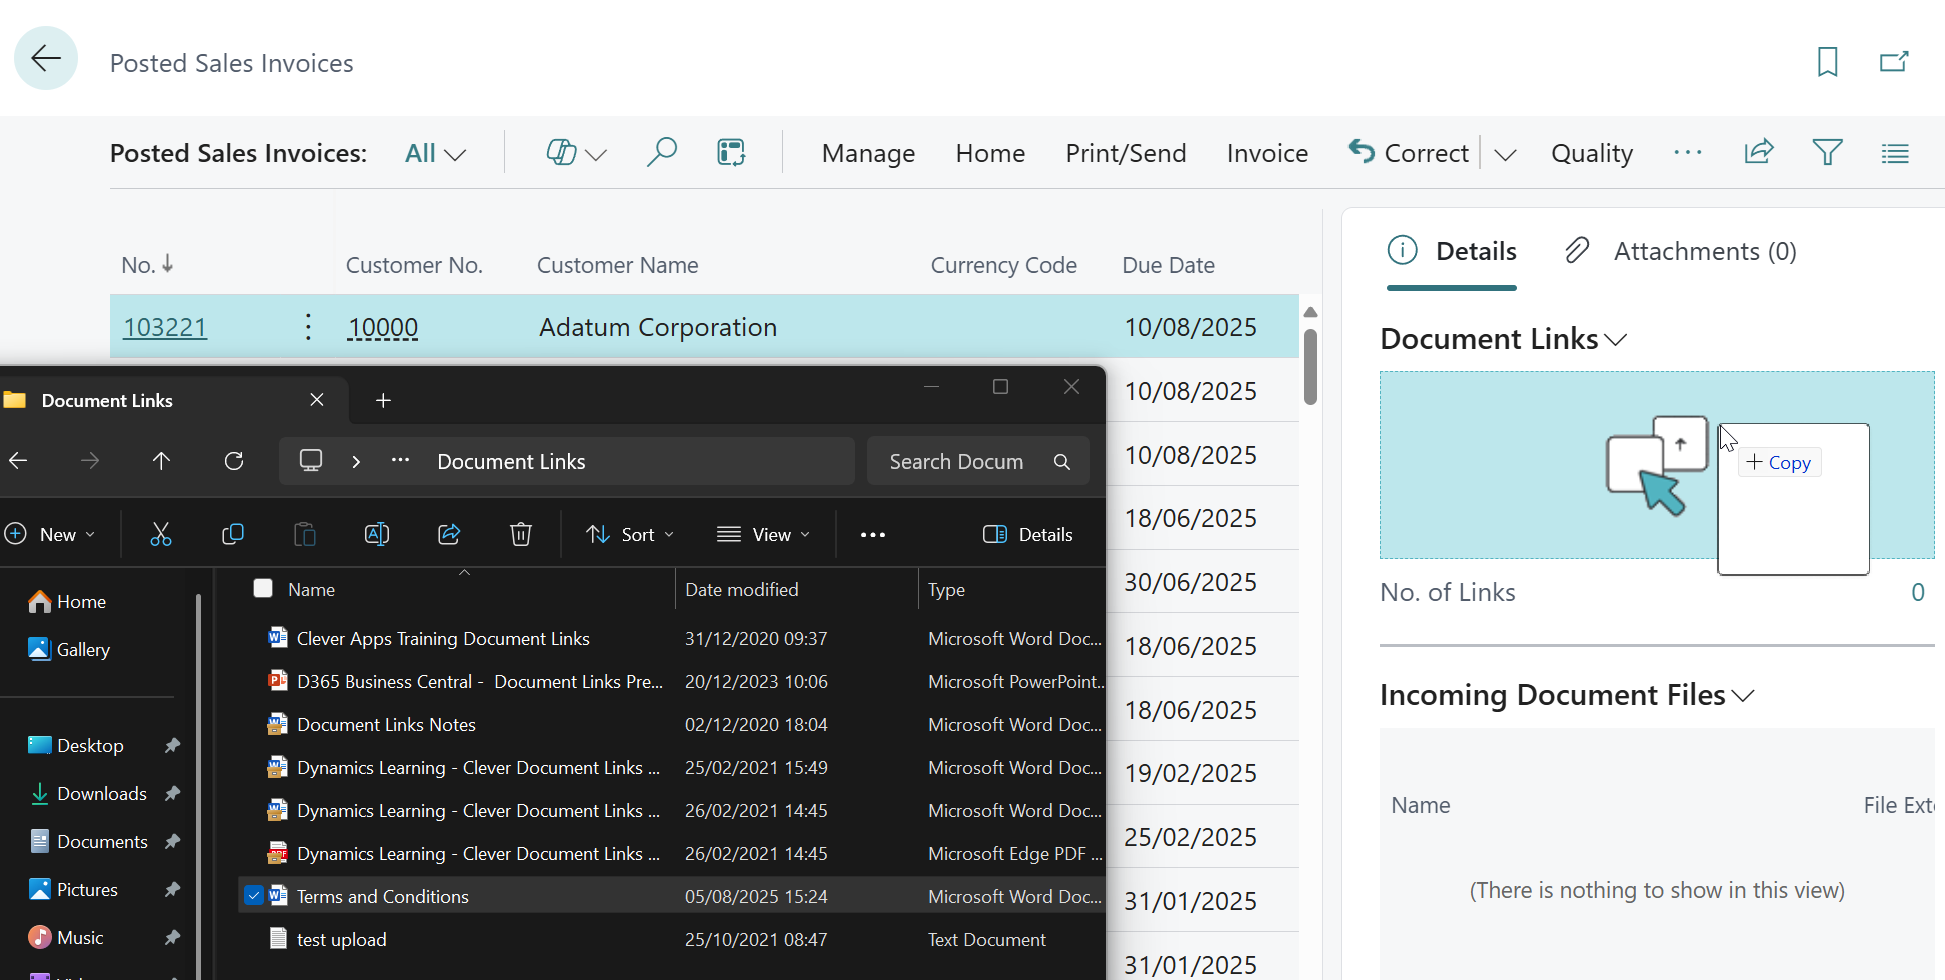Delete the selected file using trash icon
This screenshot has width=1945, height=980.
tap(520, 534)
